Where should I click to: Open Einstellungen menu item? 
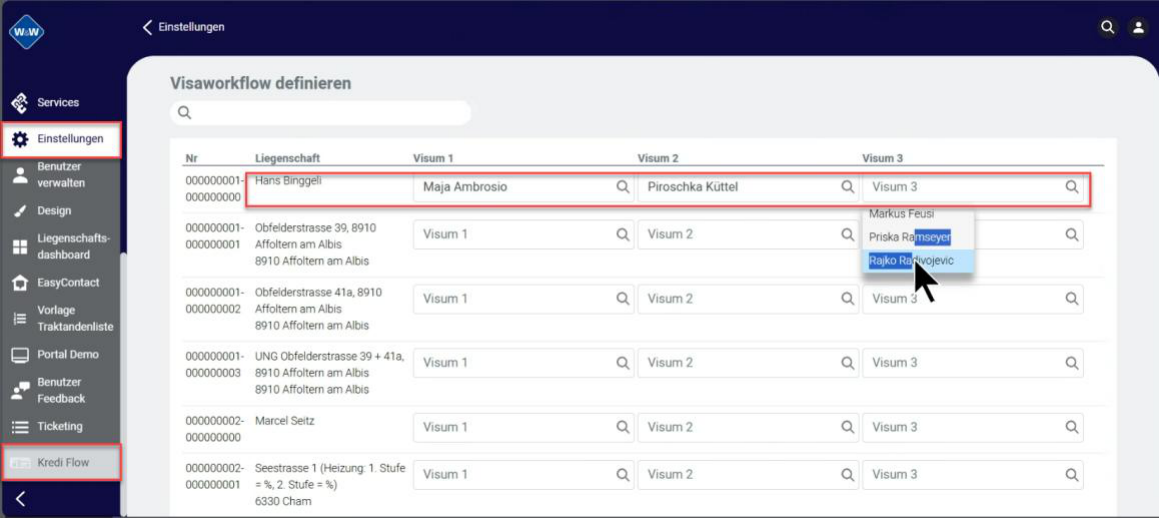pos(61,139)
